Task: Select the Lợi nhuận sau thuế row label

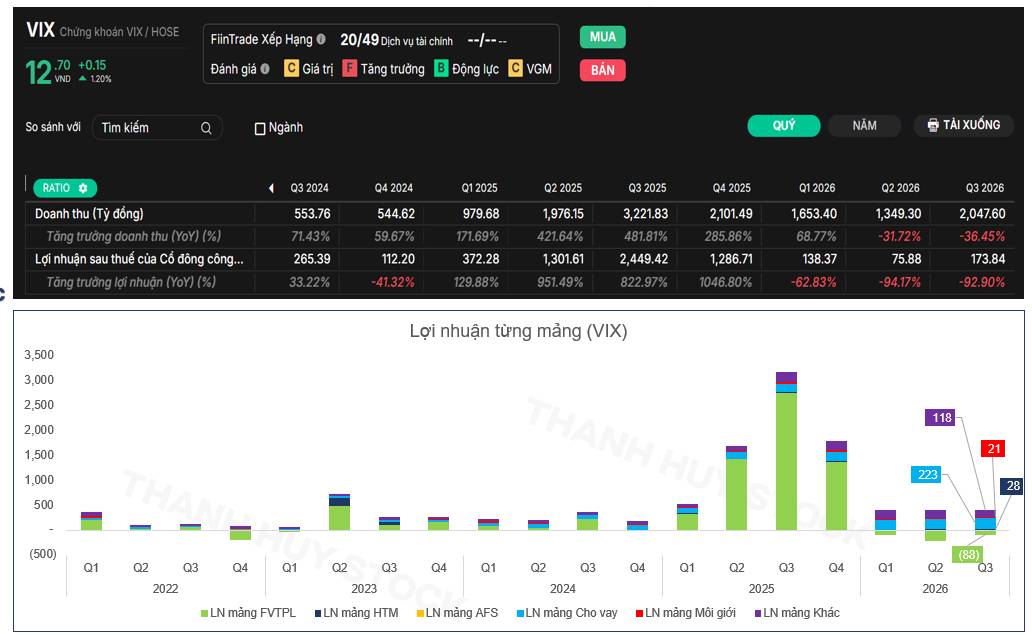Action: 139,259
